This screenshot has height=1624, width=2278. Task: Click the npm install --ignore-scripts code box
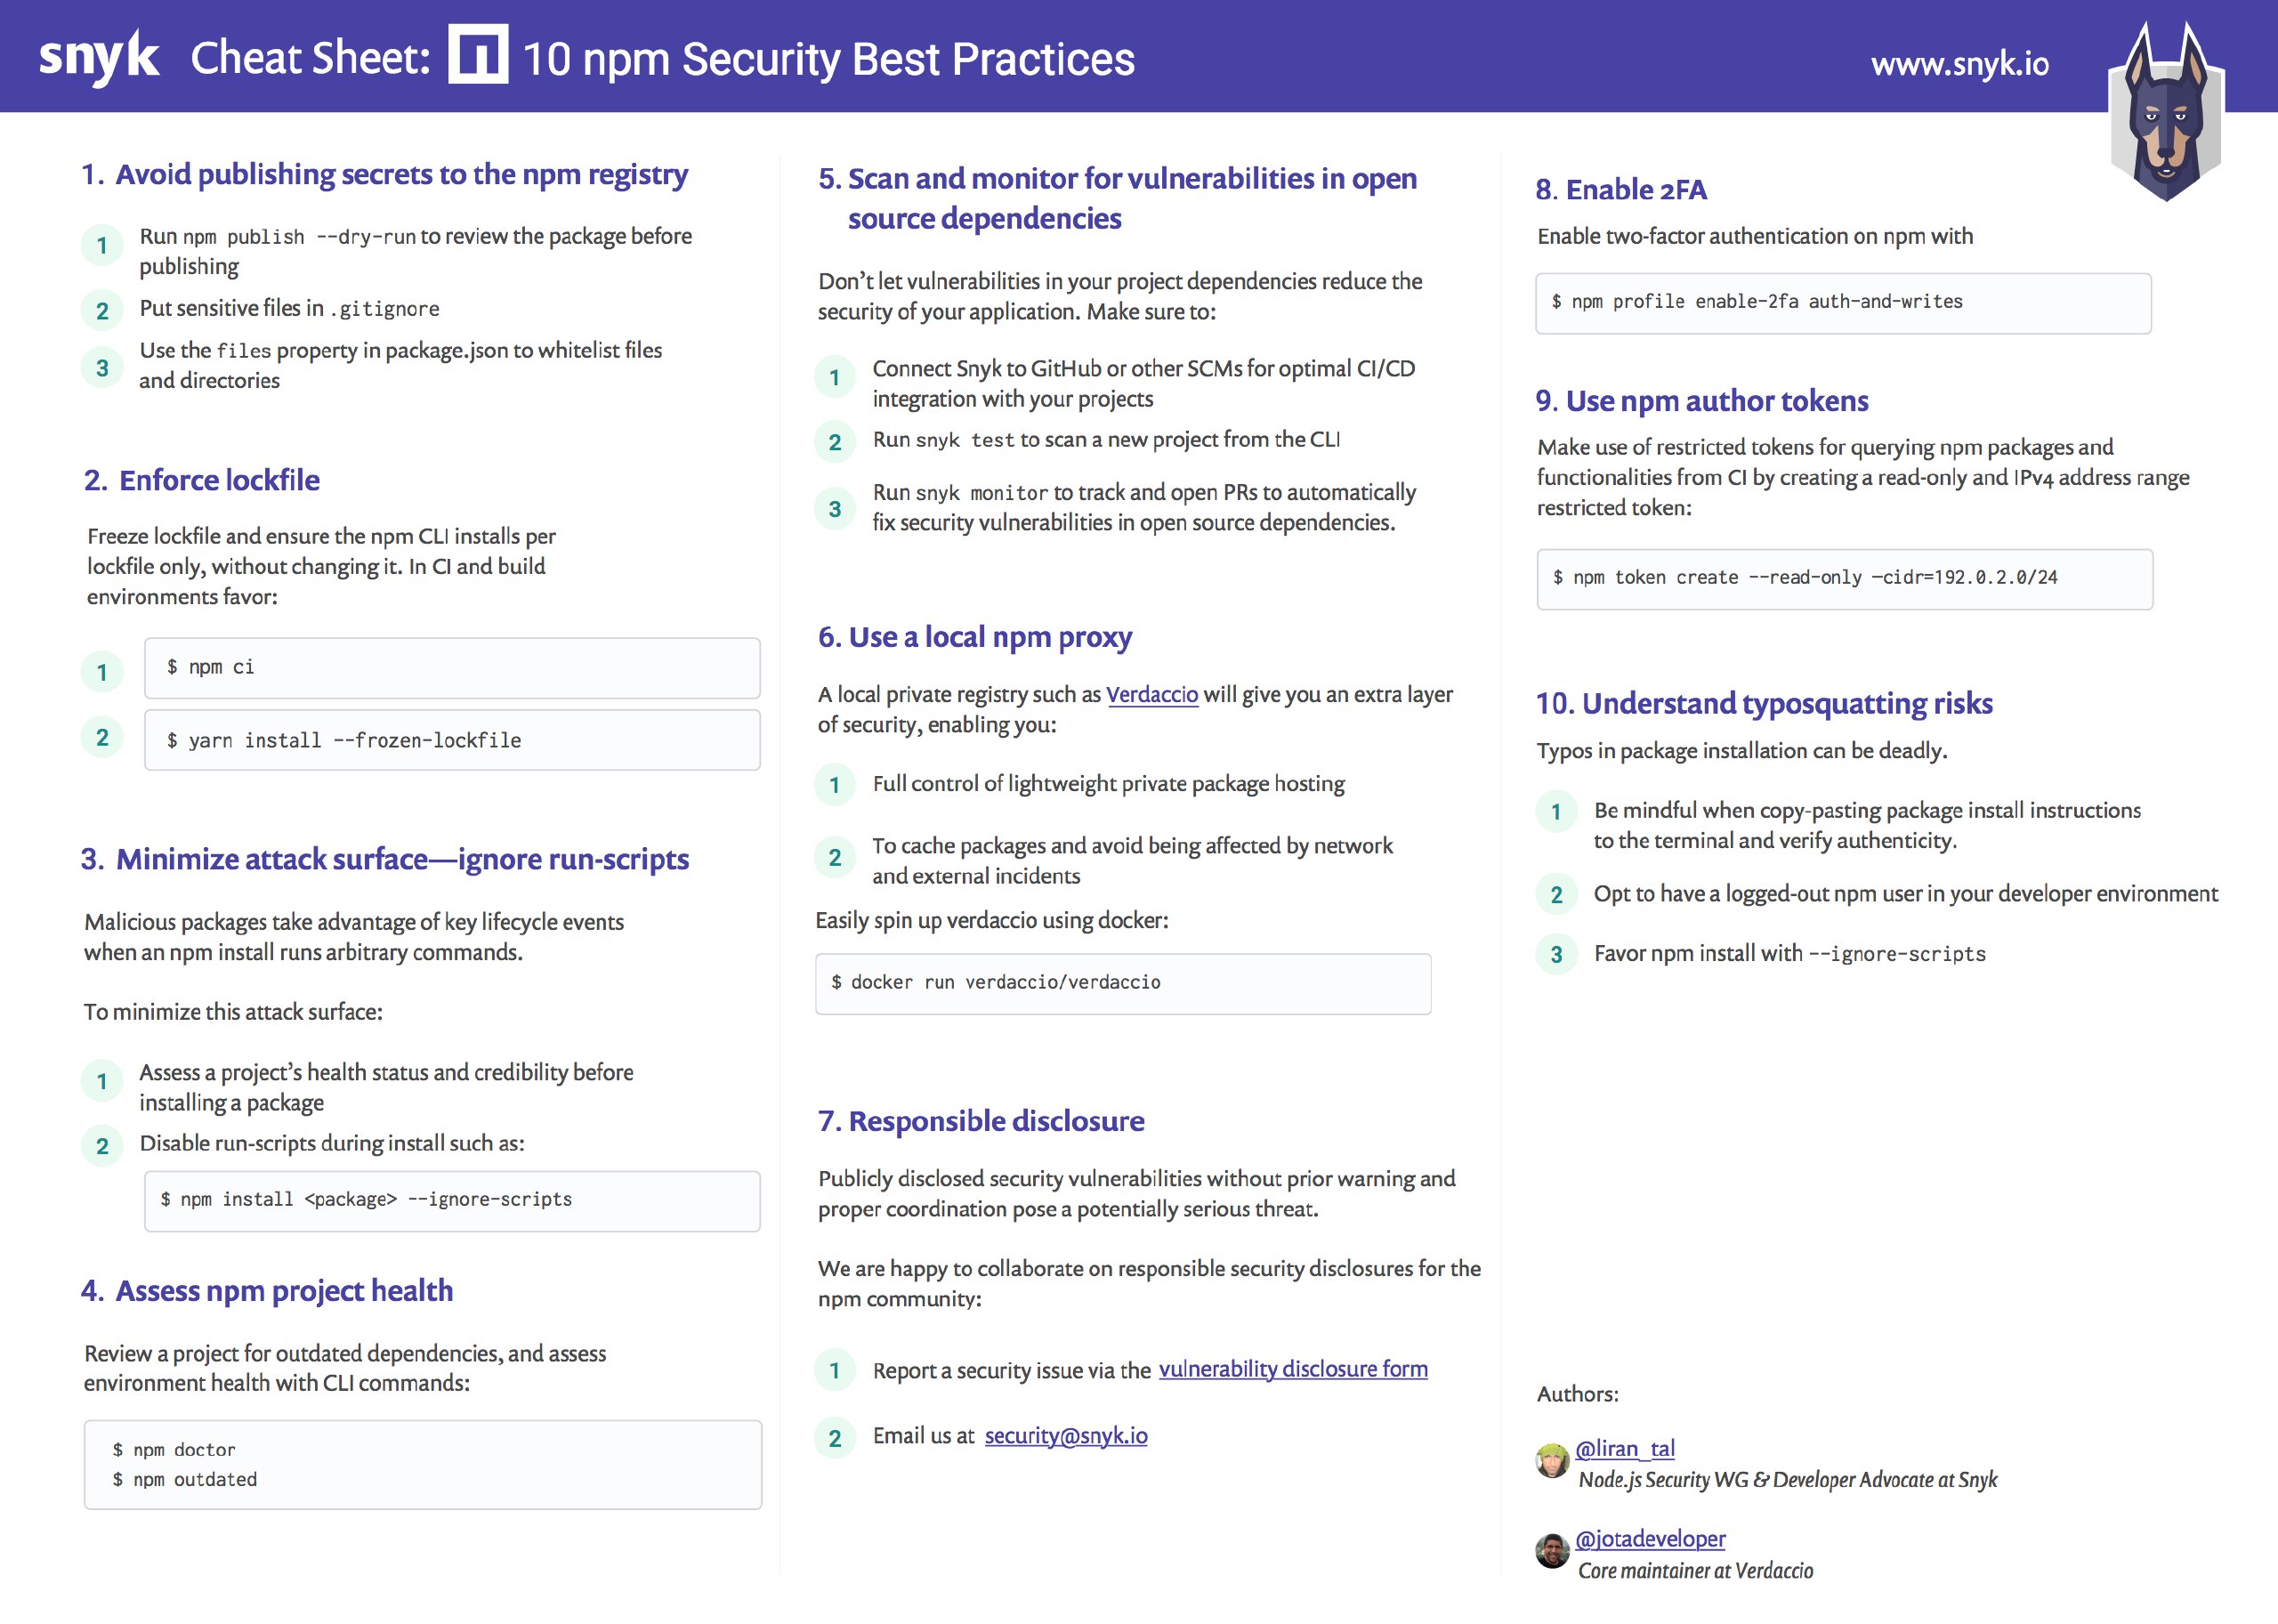pos(452,1201)
